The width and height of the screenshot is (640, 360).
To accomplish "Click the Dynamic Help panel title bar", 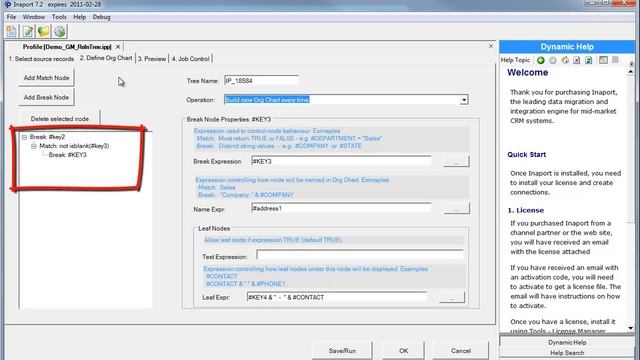I will 567,47.
